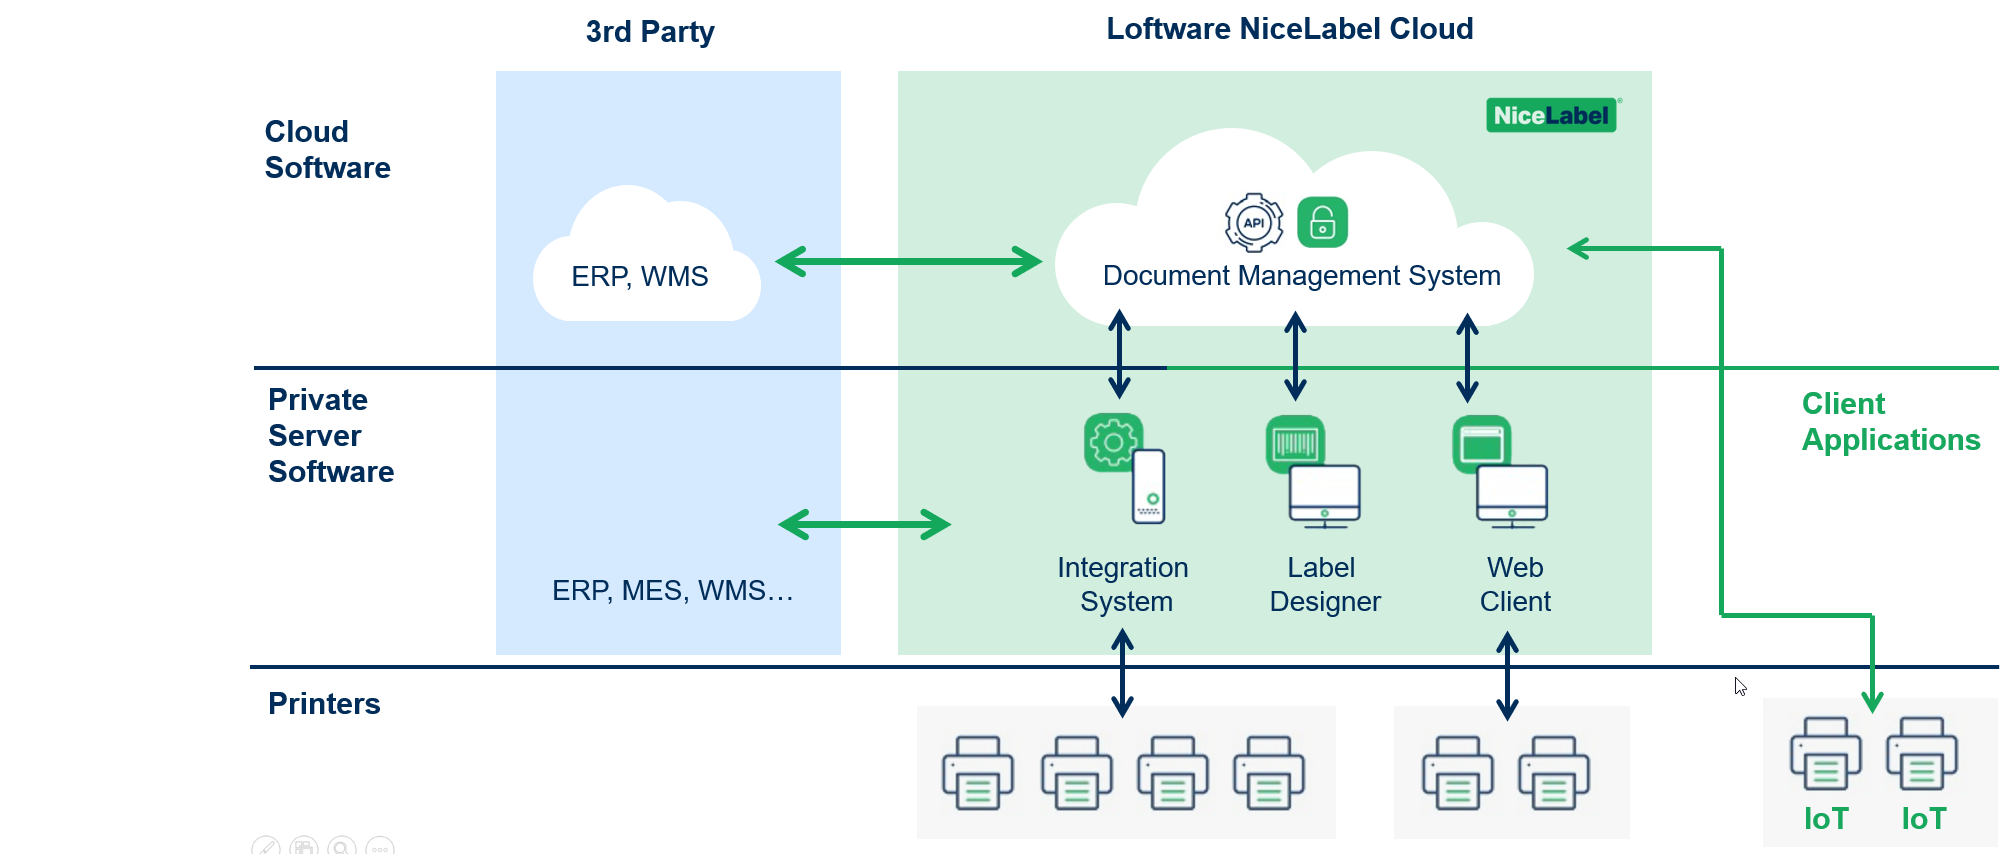
Task: Open the more slideshow options button
Action: (x=380, y=846)
